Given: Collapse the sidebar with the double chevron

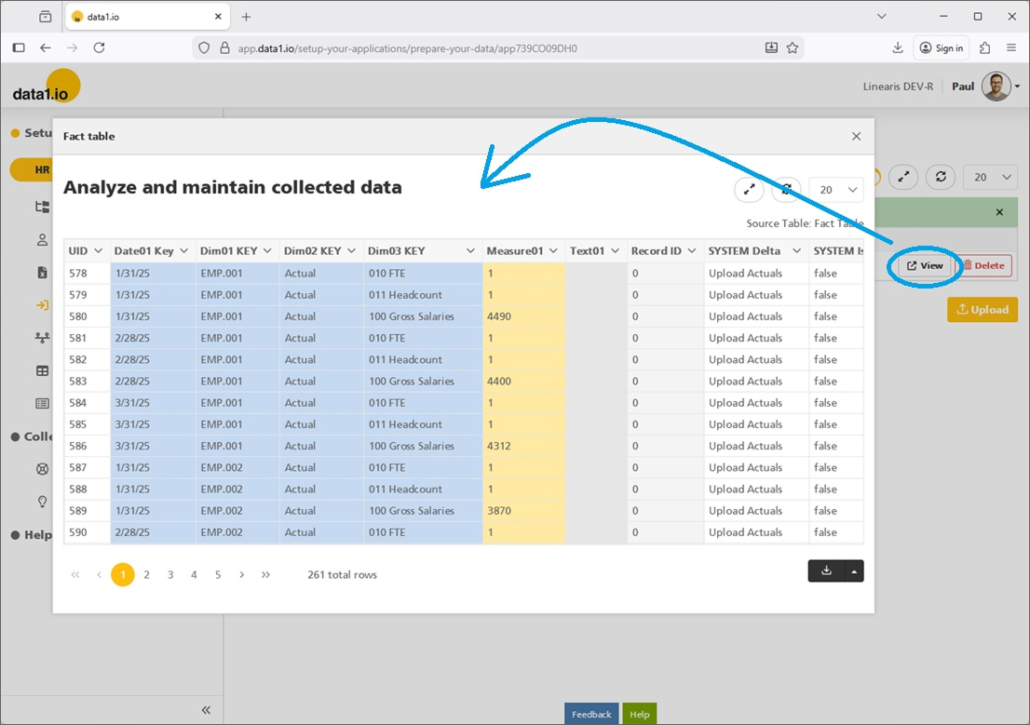Looking at the screenshot, I should [x=206, y=710].
